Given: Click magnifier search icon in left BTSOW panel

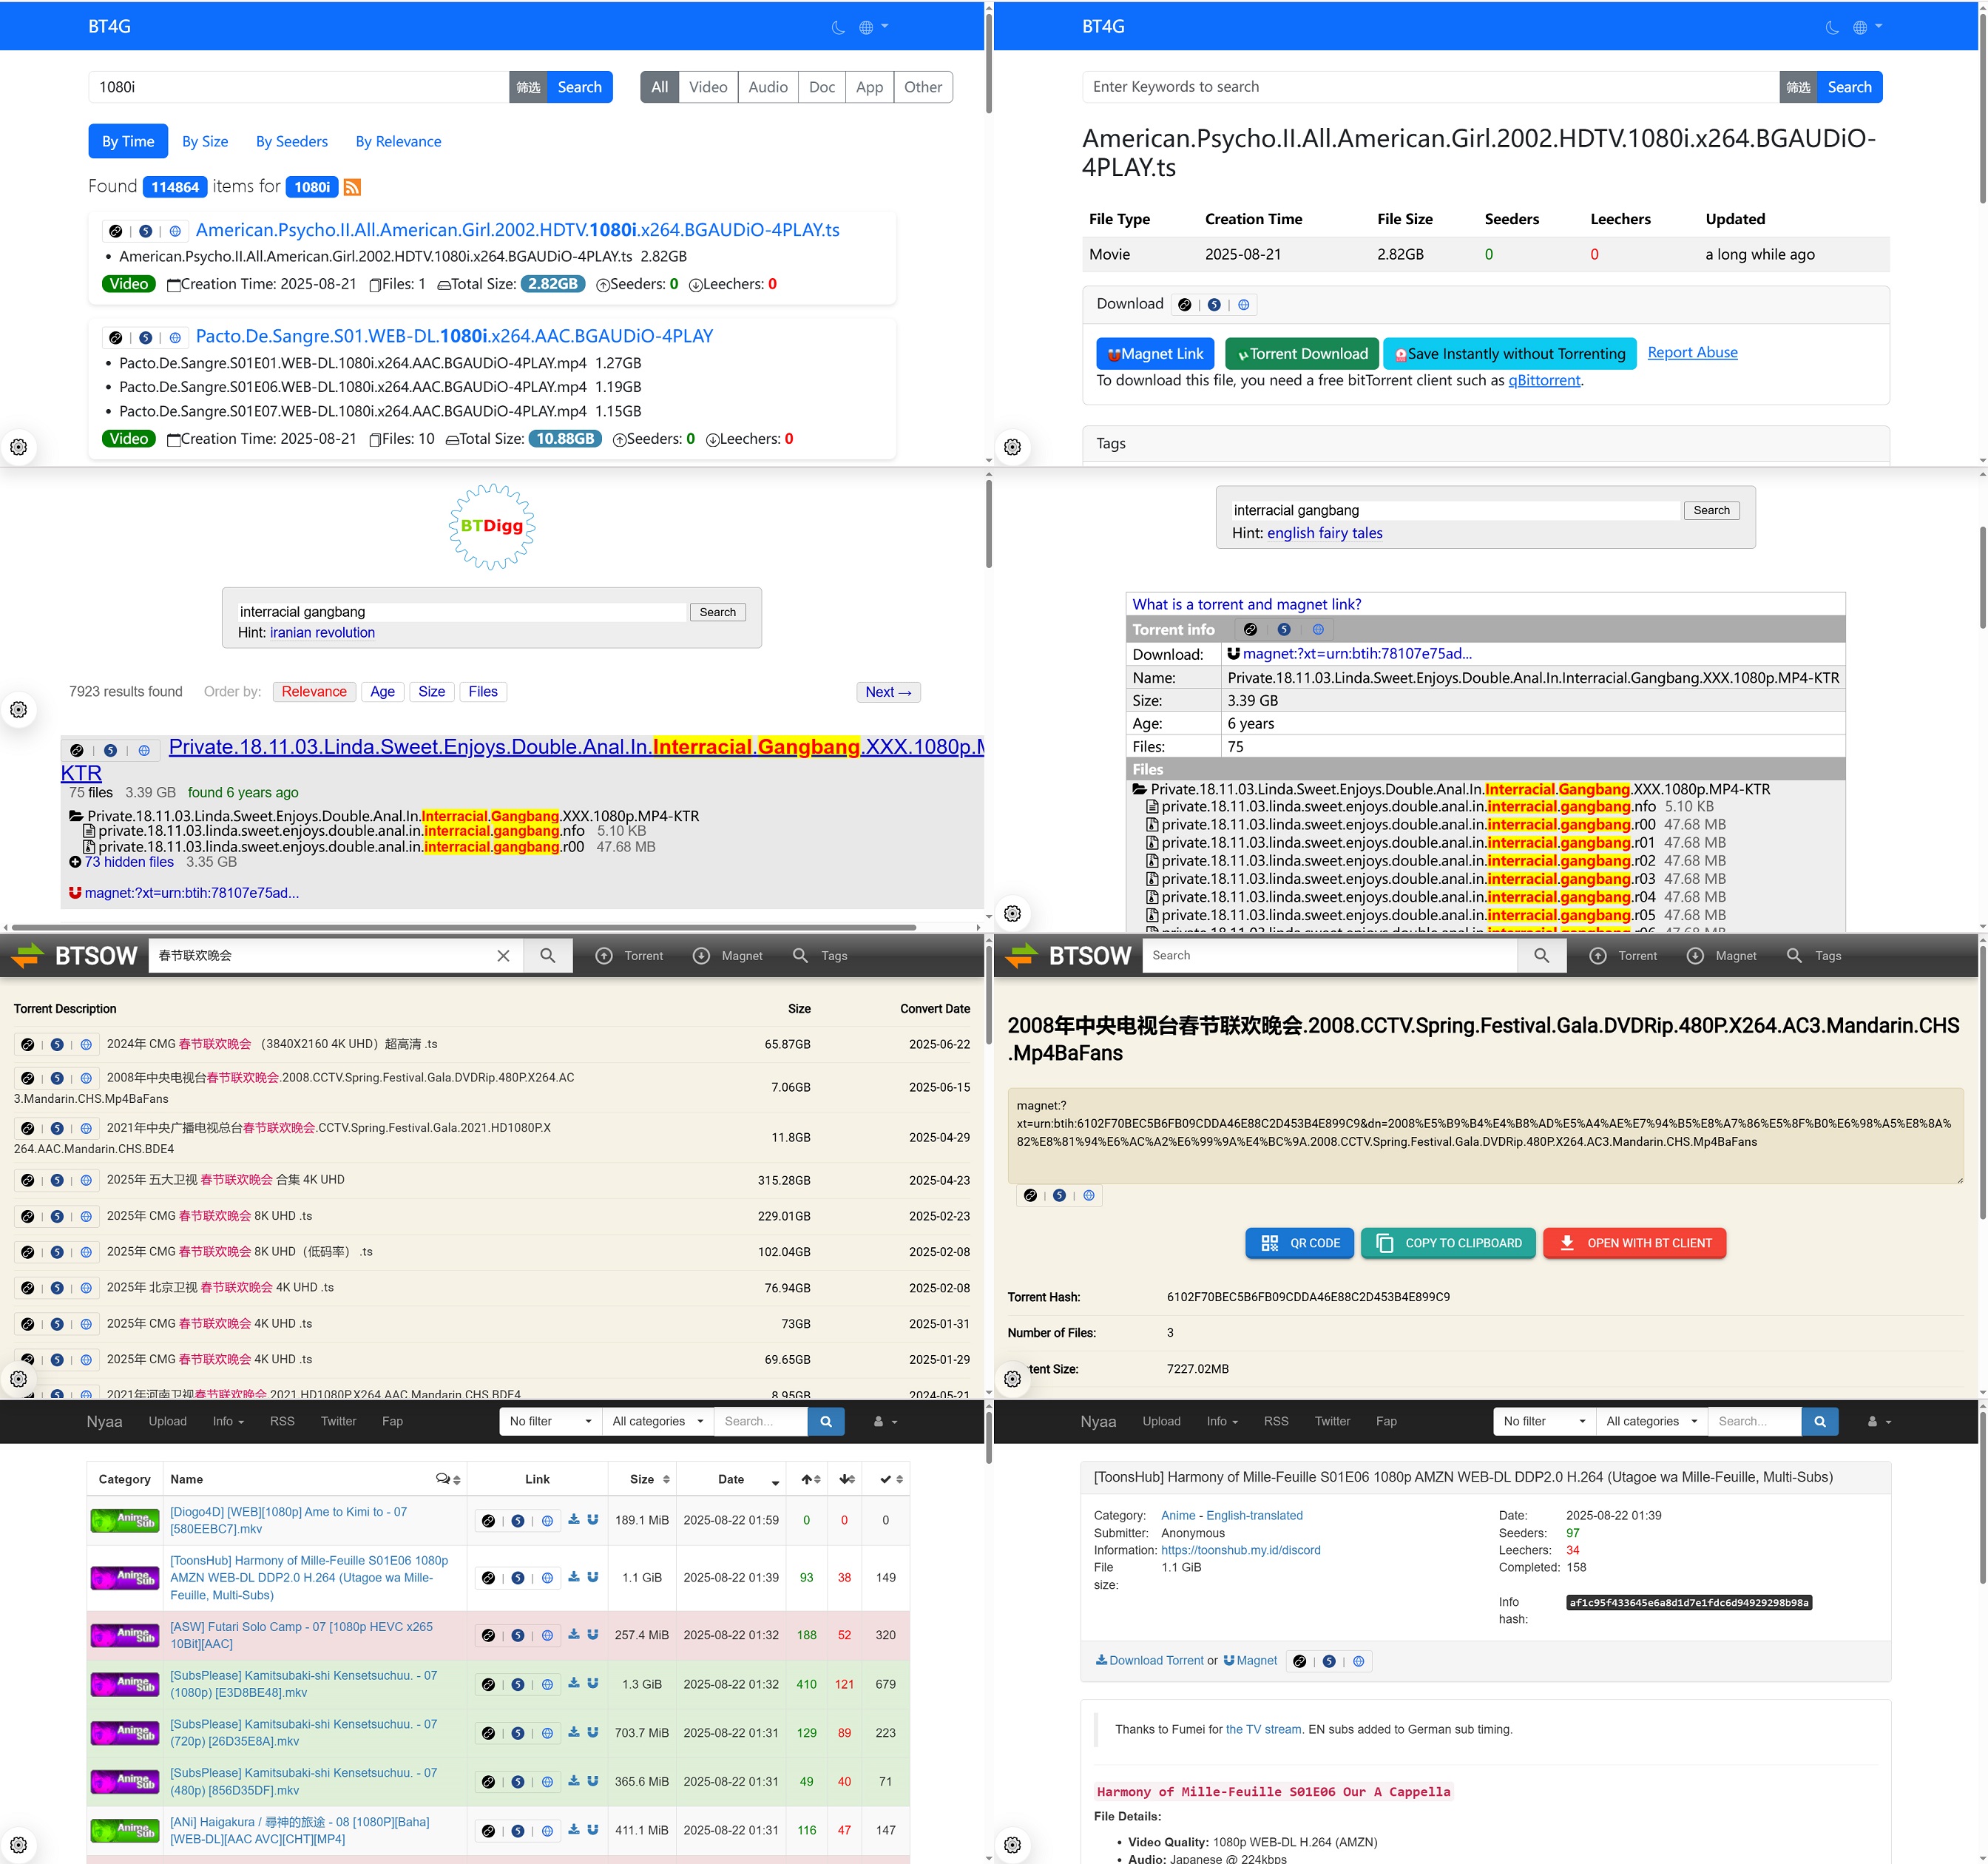Looking at the screenshot, I should coord(547,956).
